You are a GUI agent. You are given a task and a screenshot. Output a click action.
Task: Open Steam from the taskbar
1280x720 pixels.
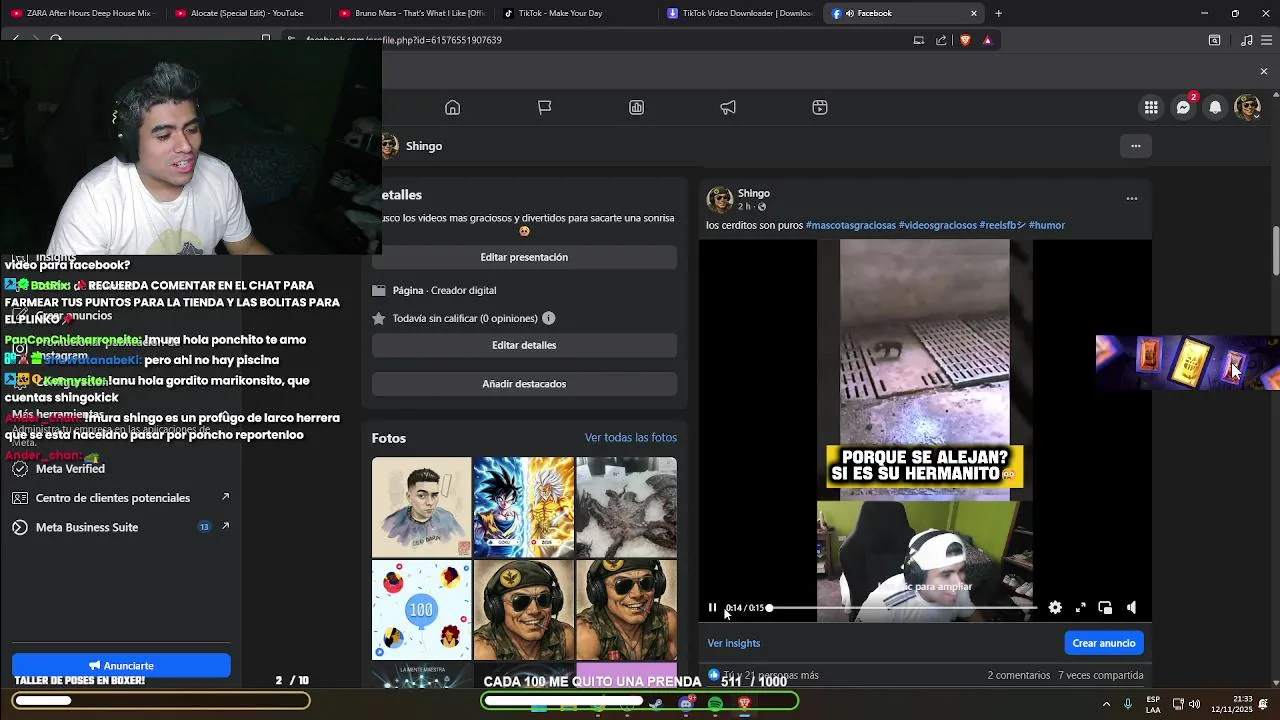tap(656, 704)
